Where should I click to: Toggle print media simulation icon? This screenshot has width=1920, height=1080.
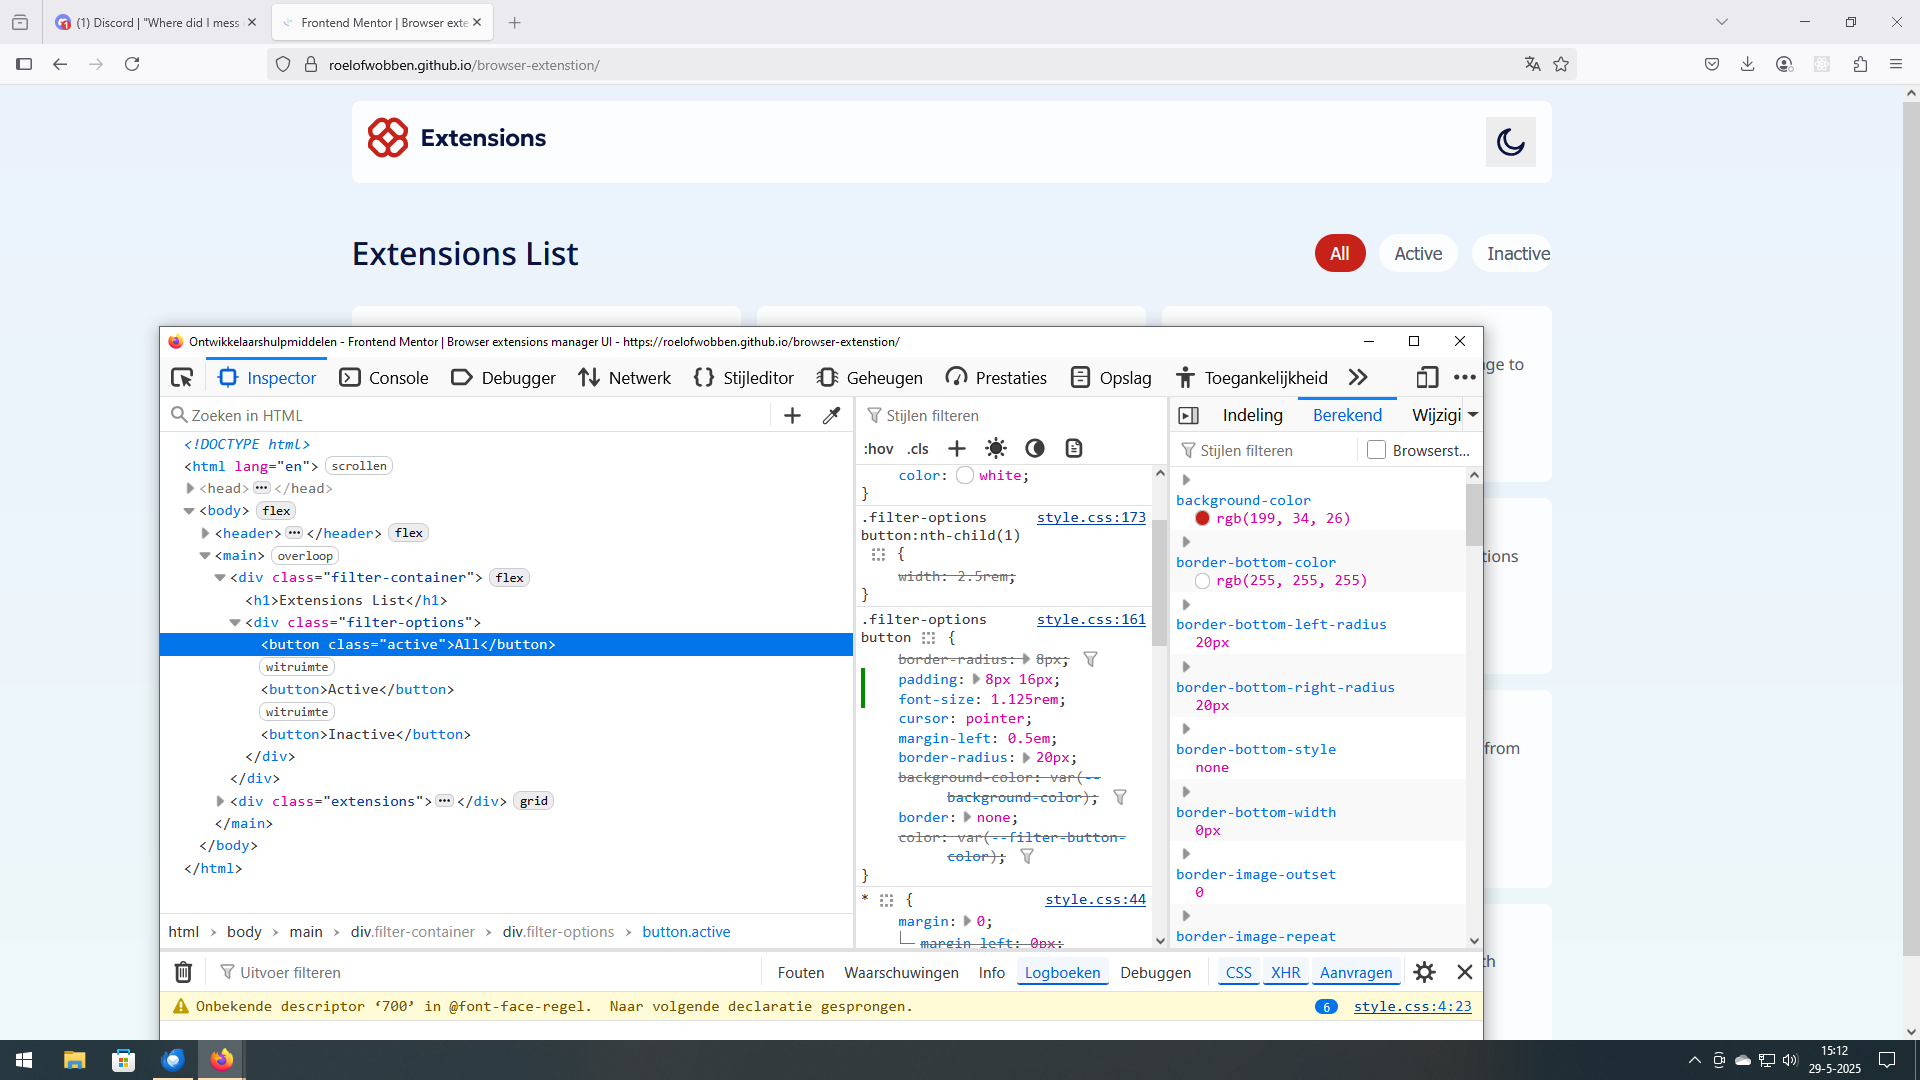point(1074,448)
